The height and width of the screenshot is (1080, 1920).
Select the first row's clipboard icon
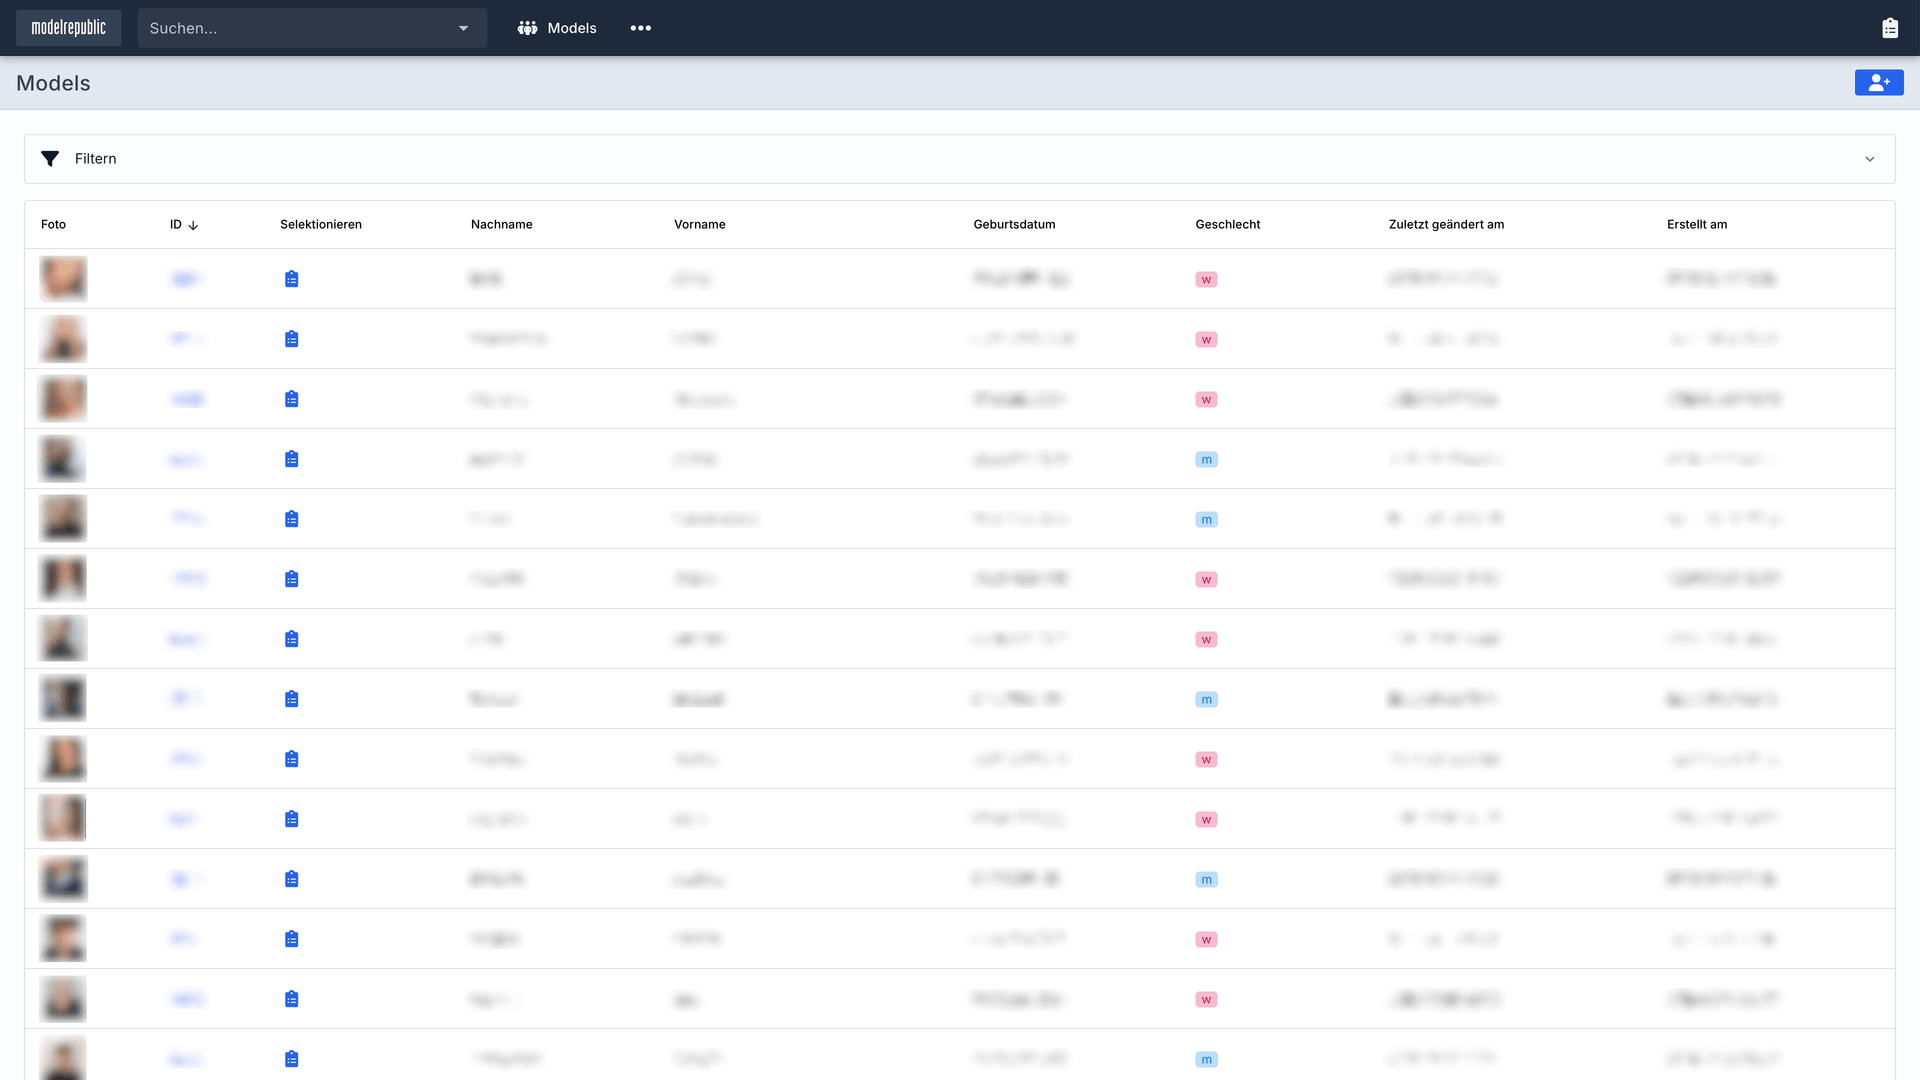(x=291, y=279)
